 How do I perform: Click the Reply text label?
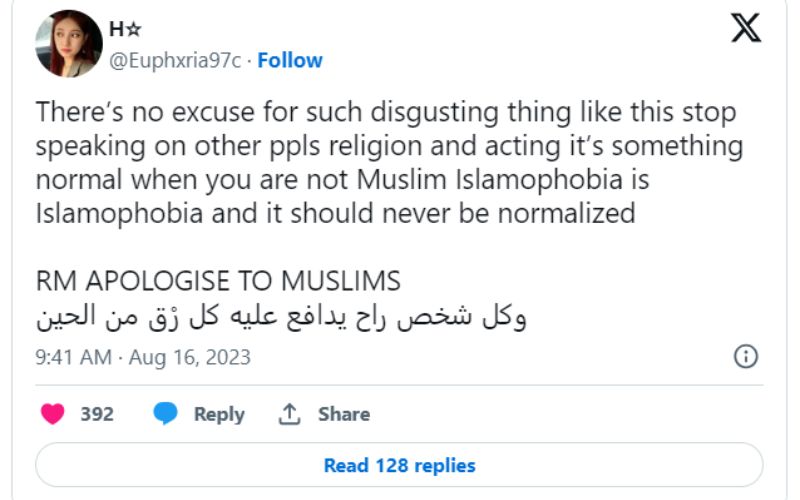click(219, 414)
